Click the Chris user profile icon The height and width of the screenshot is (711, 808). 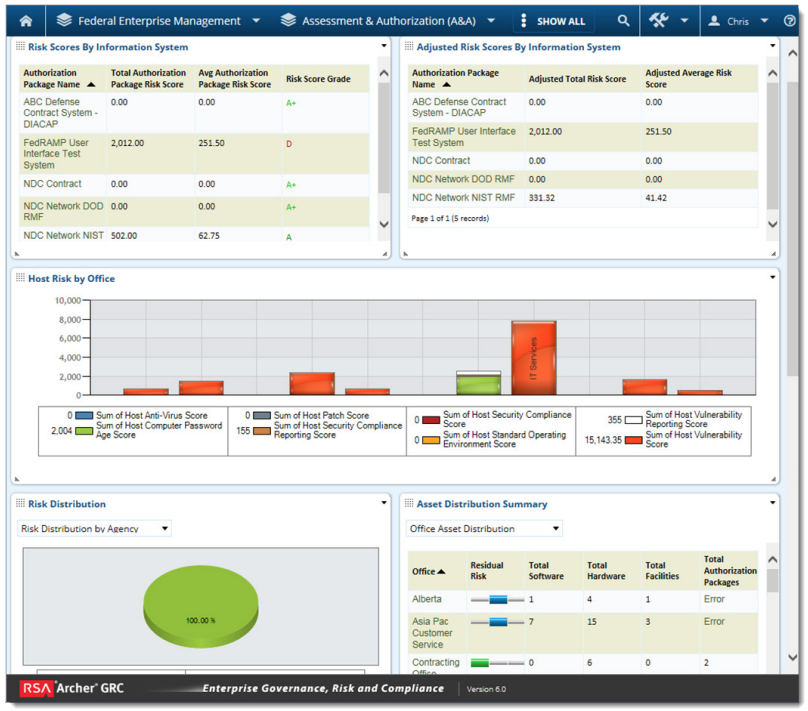point(714,21)
